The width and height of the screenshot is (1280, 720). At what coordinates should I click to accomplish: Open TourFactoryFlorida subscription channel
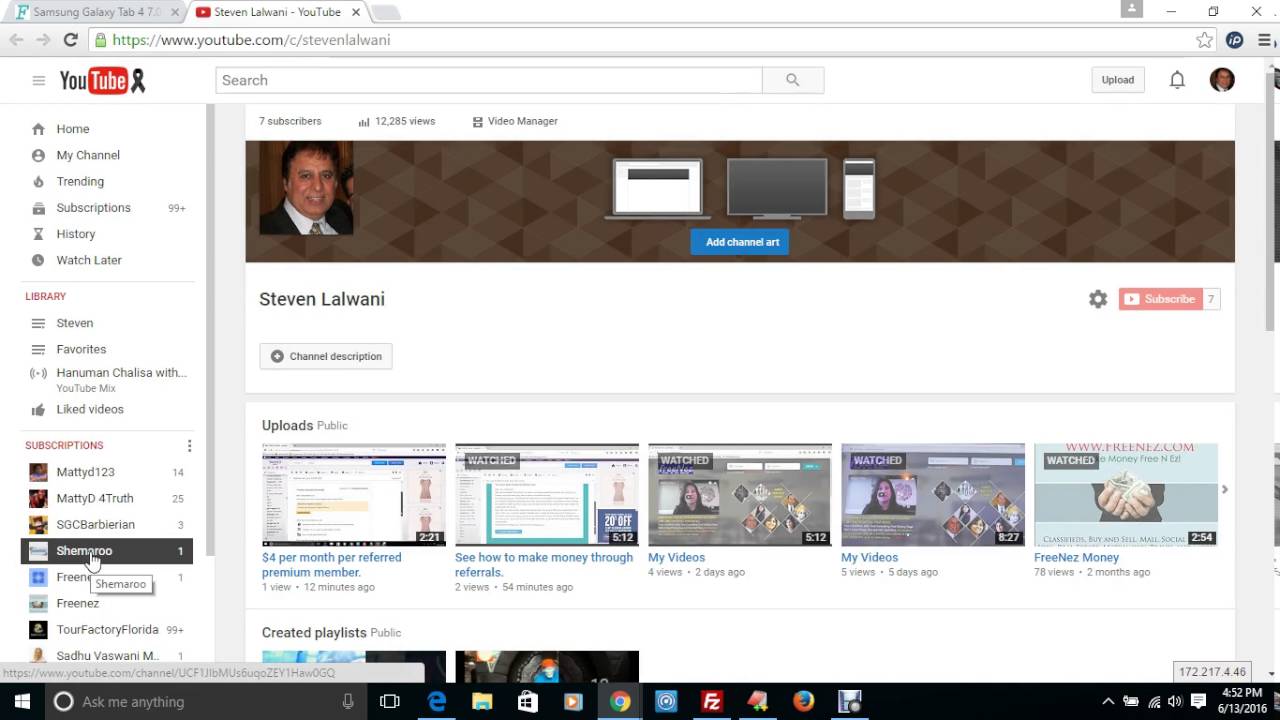click(x=107, y=630)
